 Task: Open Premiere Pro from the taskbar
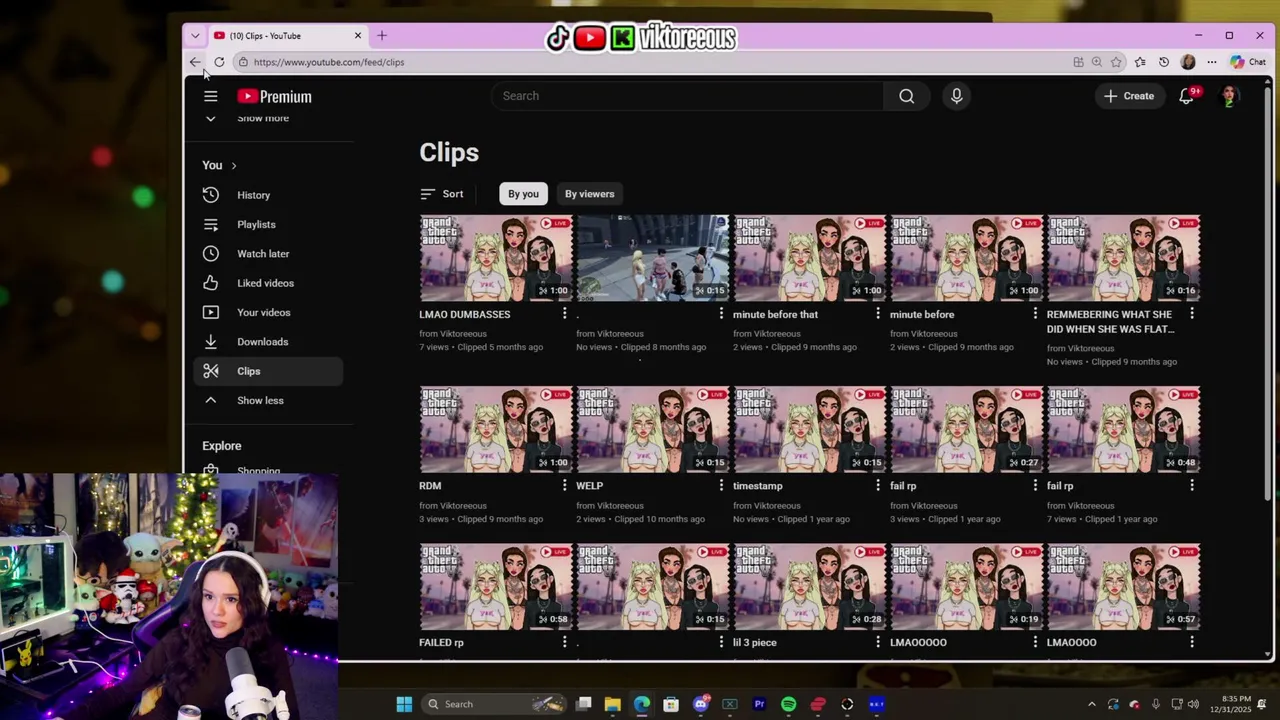(x=759, y=704)
